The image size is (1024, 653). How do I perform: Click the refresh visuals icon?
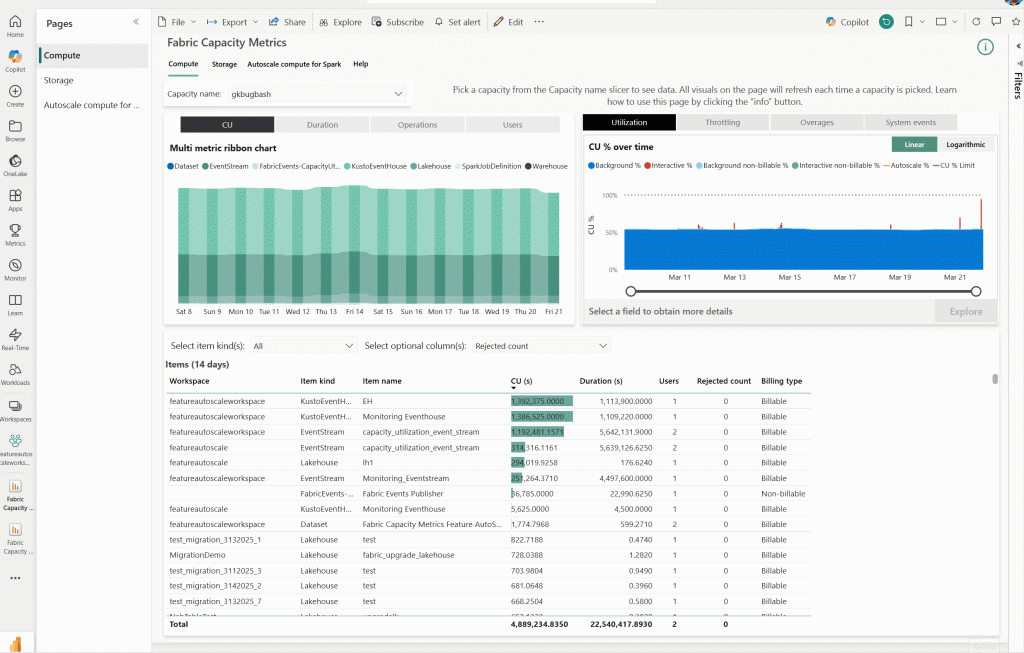976,22
